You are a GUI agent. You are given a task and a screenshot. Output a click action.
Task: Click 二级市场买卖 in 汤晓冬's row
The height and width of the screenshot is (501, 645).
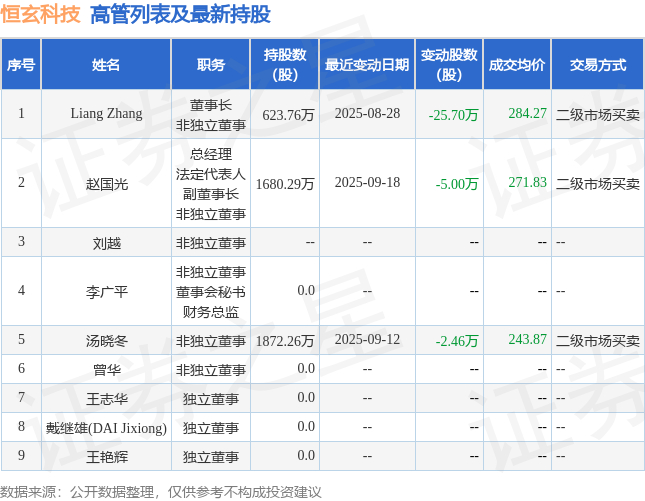(598, 341)
